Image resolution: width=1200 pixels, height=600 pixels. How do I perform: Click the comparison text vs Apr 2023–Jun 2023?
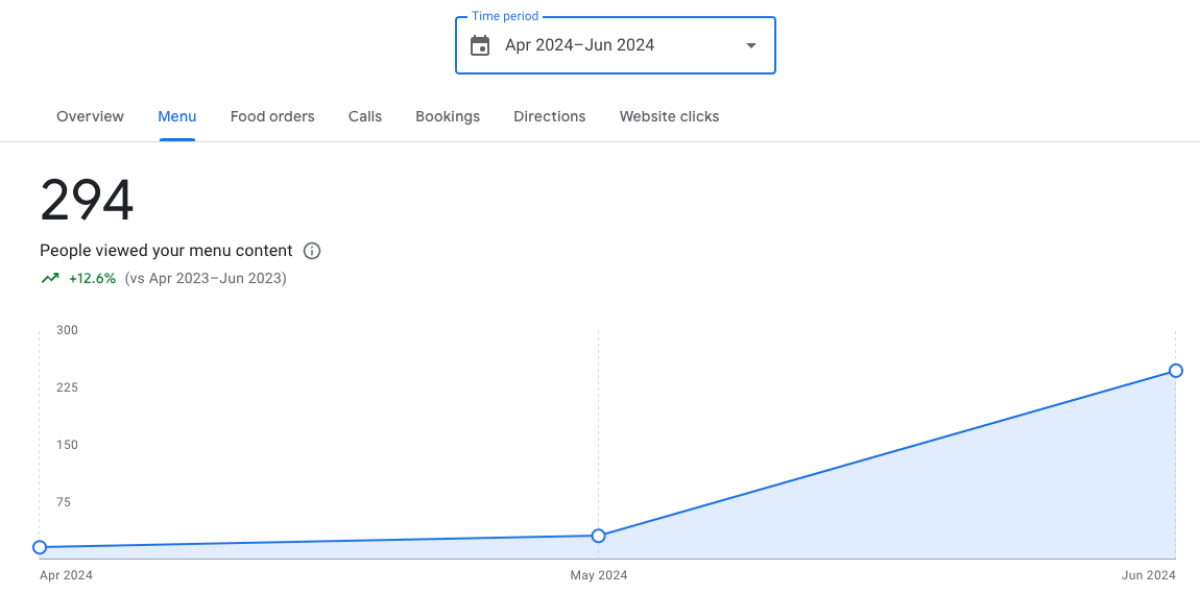[205, 278]
